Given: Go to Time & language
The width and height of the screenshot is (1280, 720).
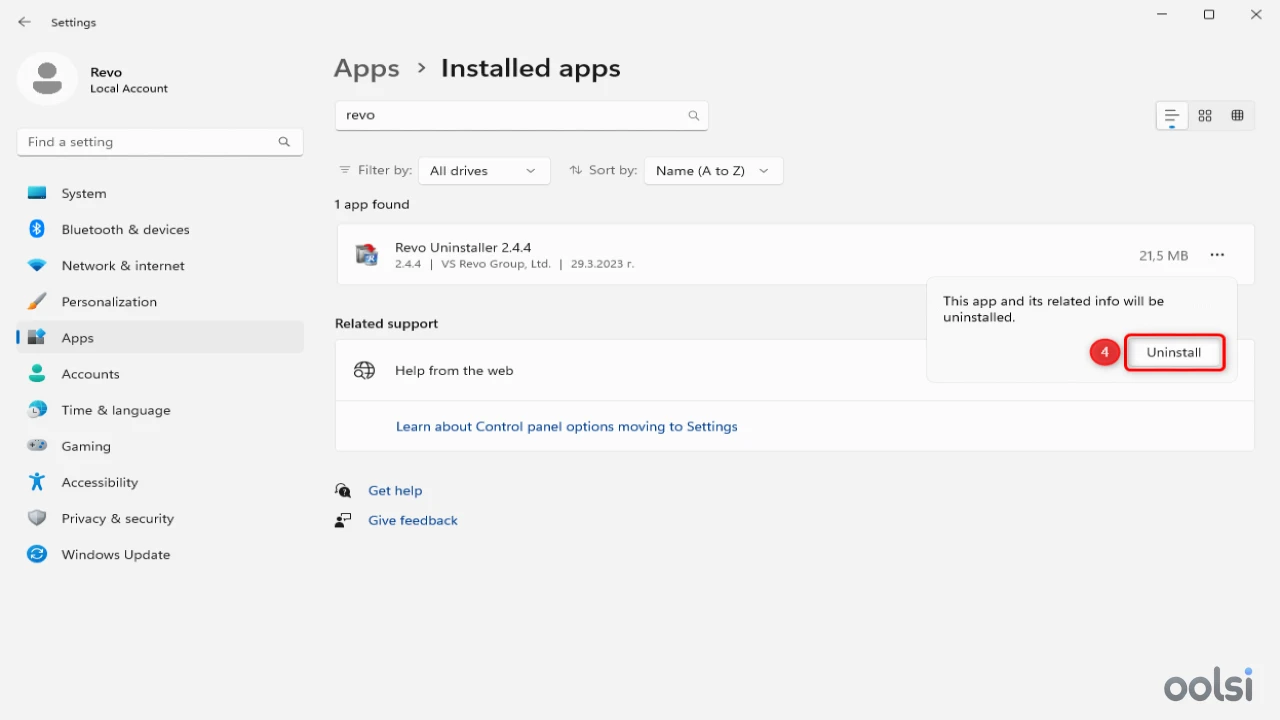Looking at the screenshot, I should point(160,409).
